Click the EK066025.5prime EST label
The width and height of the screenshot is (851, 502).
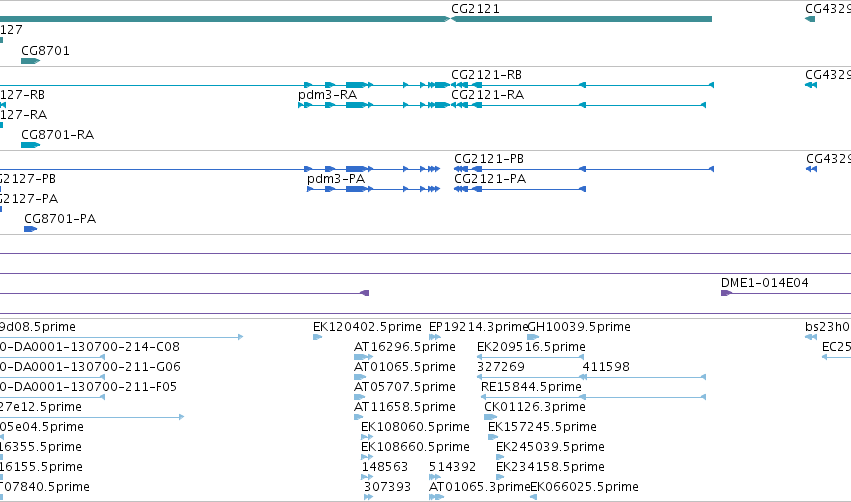(585, 487)
